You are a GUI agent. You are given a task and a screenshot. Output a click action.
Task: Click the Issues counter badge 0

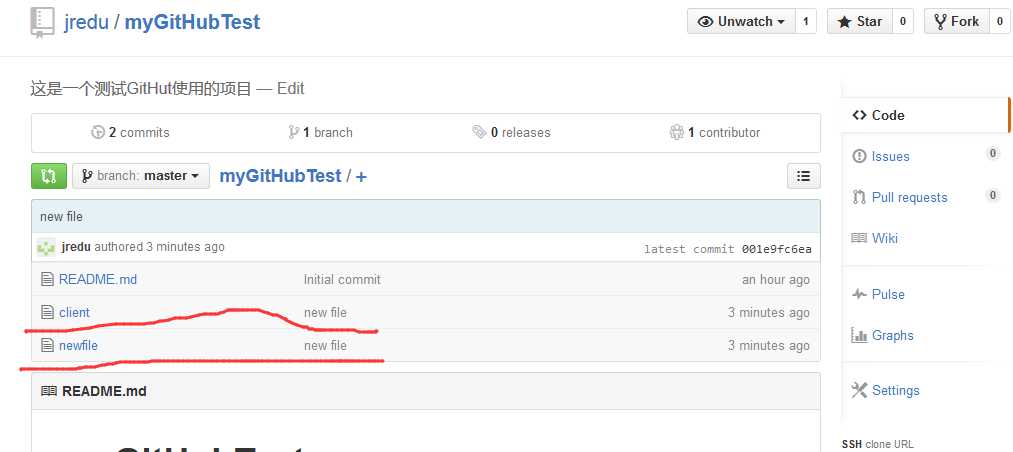(x=993, y=154)
